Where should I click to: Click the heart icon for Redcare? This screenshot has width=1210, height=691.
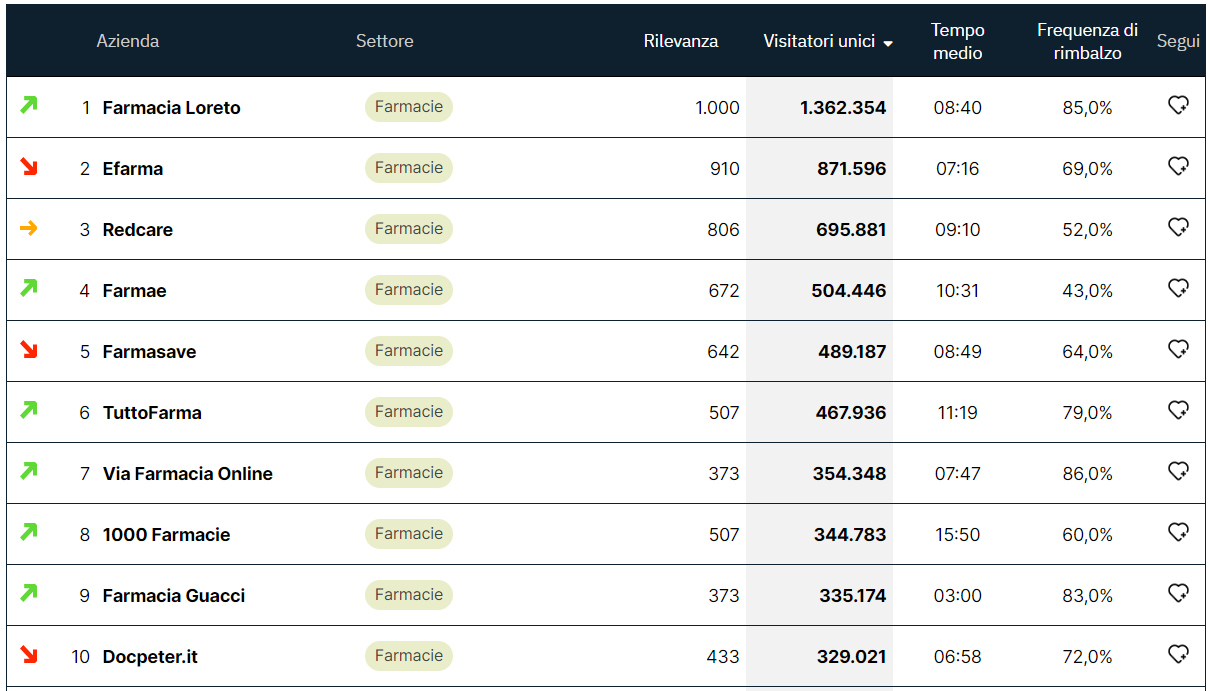(1178, 227)
